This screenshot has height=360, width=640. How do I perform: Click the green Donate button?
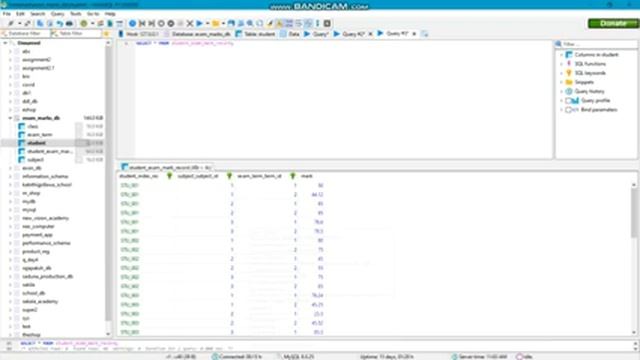point(613,23)
